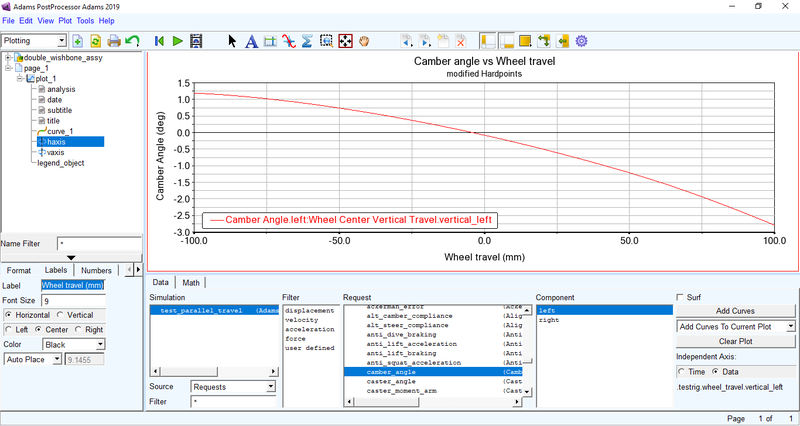Click the purple gear settings icon
Screen dimensions: 800x426
[582, 41]
